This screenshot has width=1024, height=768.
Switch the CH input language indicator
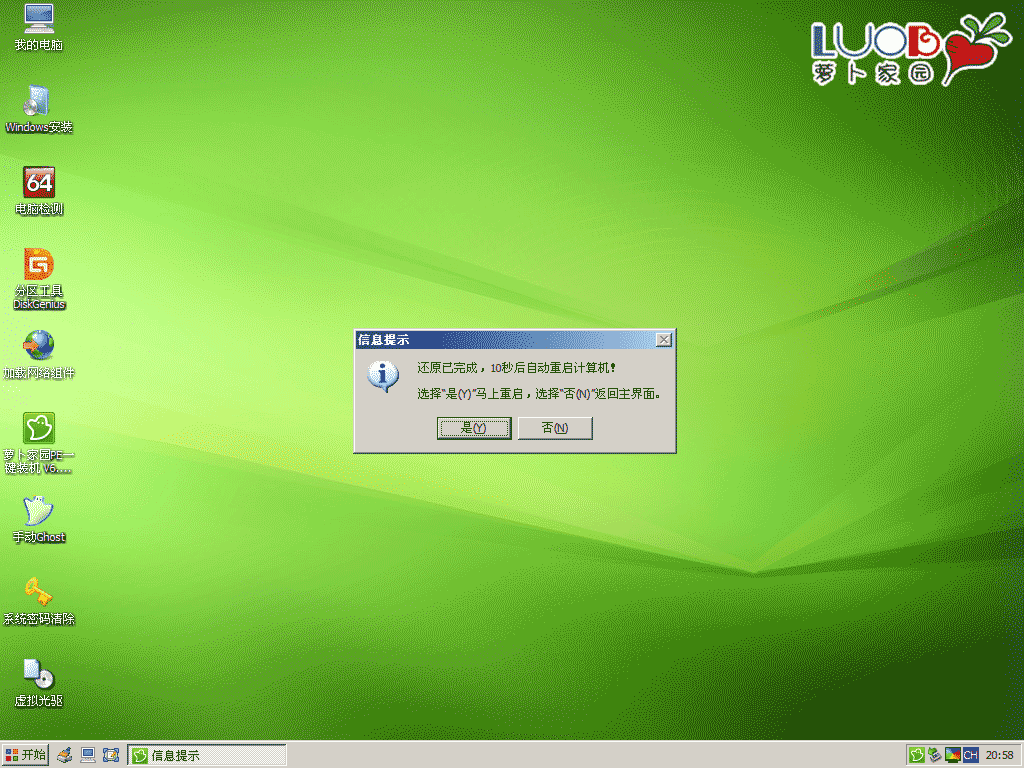[970, 755]
